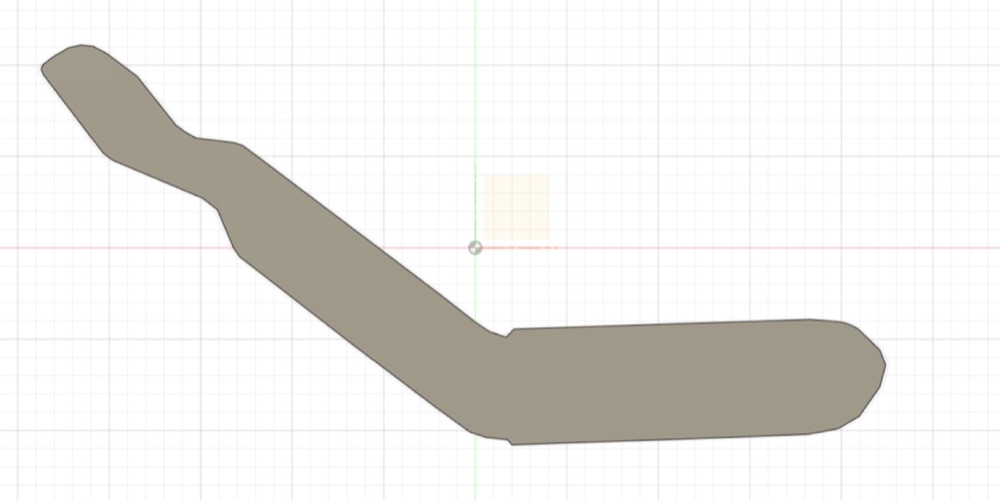Select the short flat edge above the neck
This screenshot has height=500, width=1000.
pos(216,140)
